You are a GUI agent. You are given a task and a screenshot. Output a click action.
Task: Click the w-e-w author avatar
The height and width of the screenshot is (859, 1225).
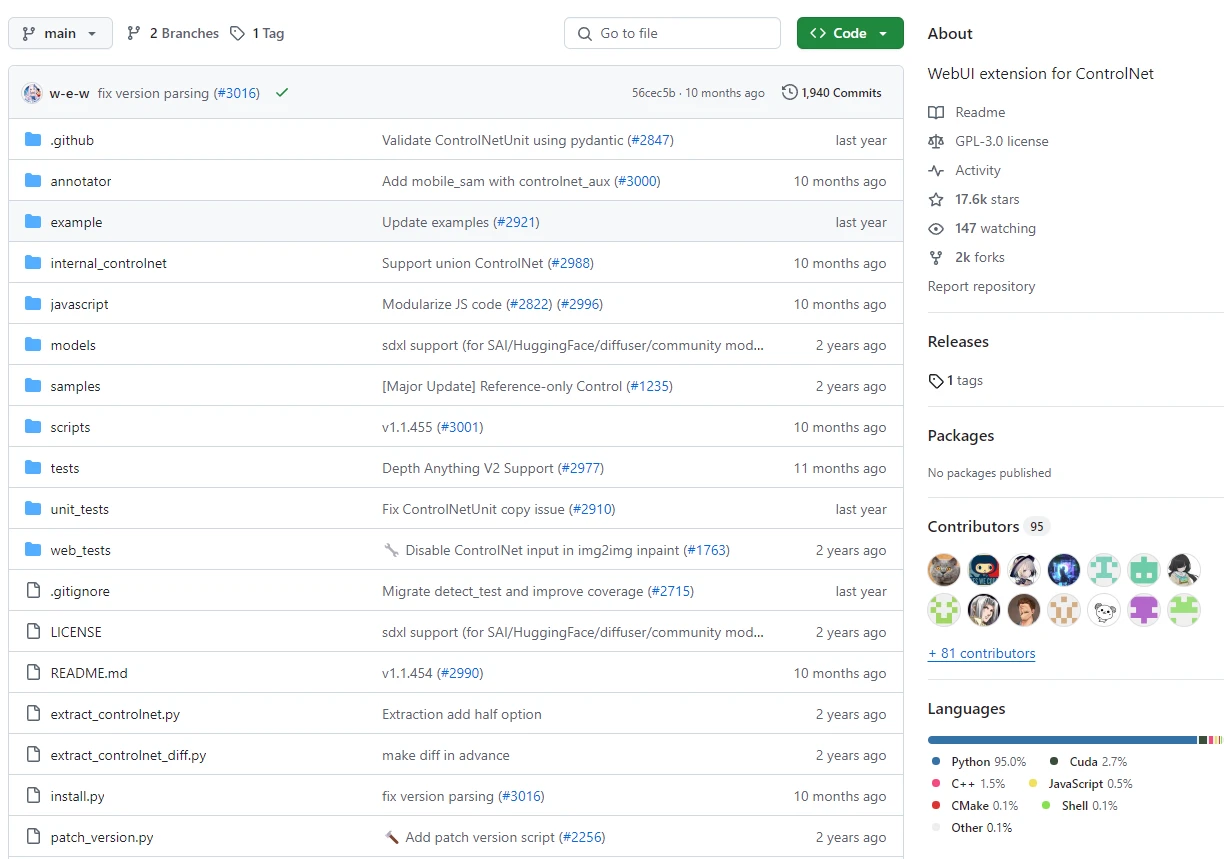pos(32,93)
